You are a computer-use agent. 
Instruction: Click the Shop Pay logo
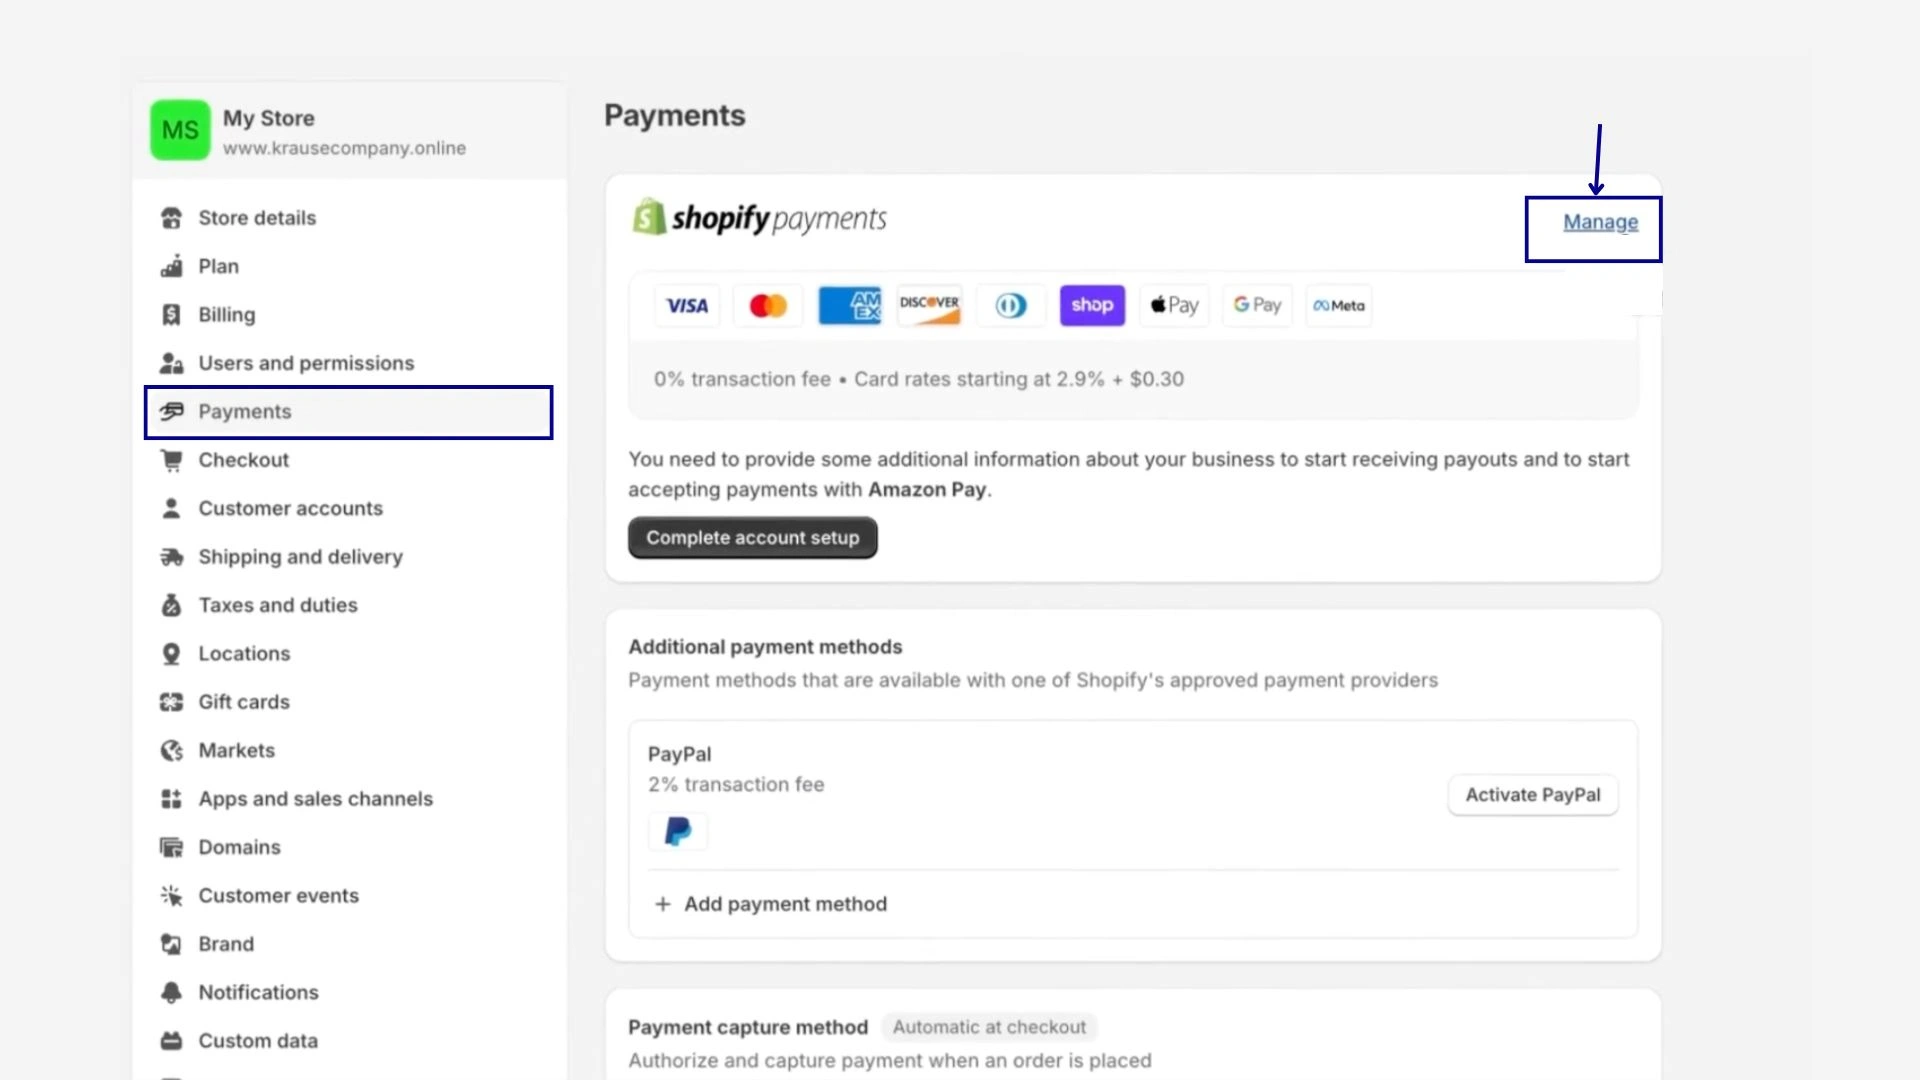click(1092, 305)
